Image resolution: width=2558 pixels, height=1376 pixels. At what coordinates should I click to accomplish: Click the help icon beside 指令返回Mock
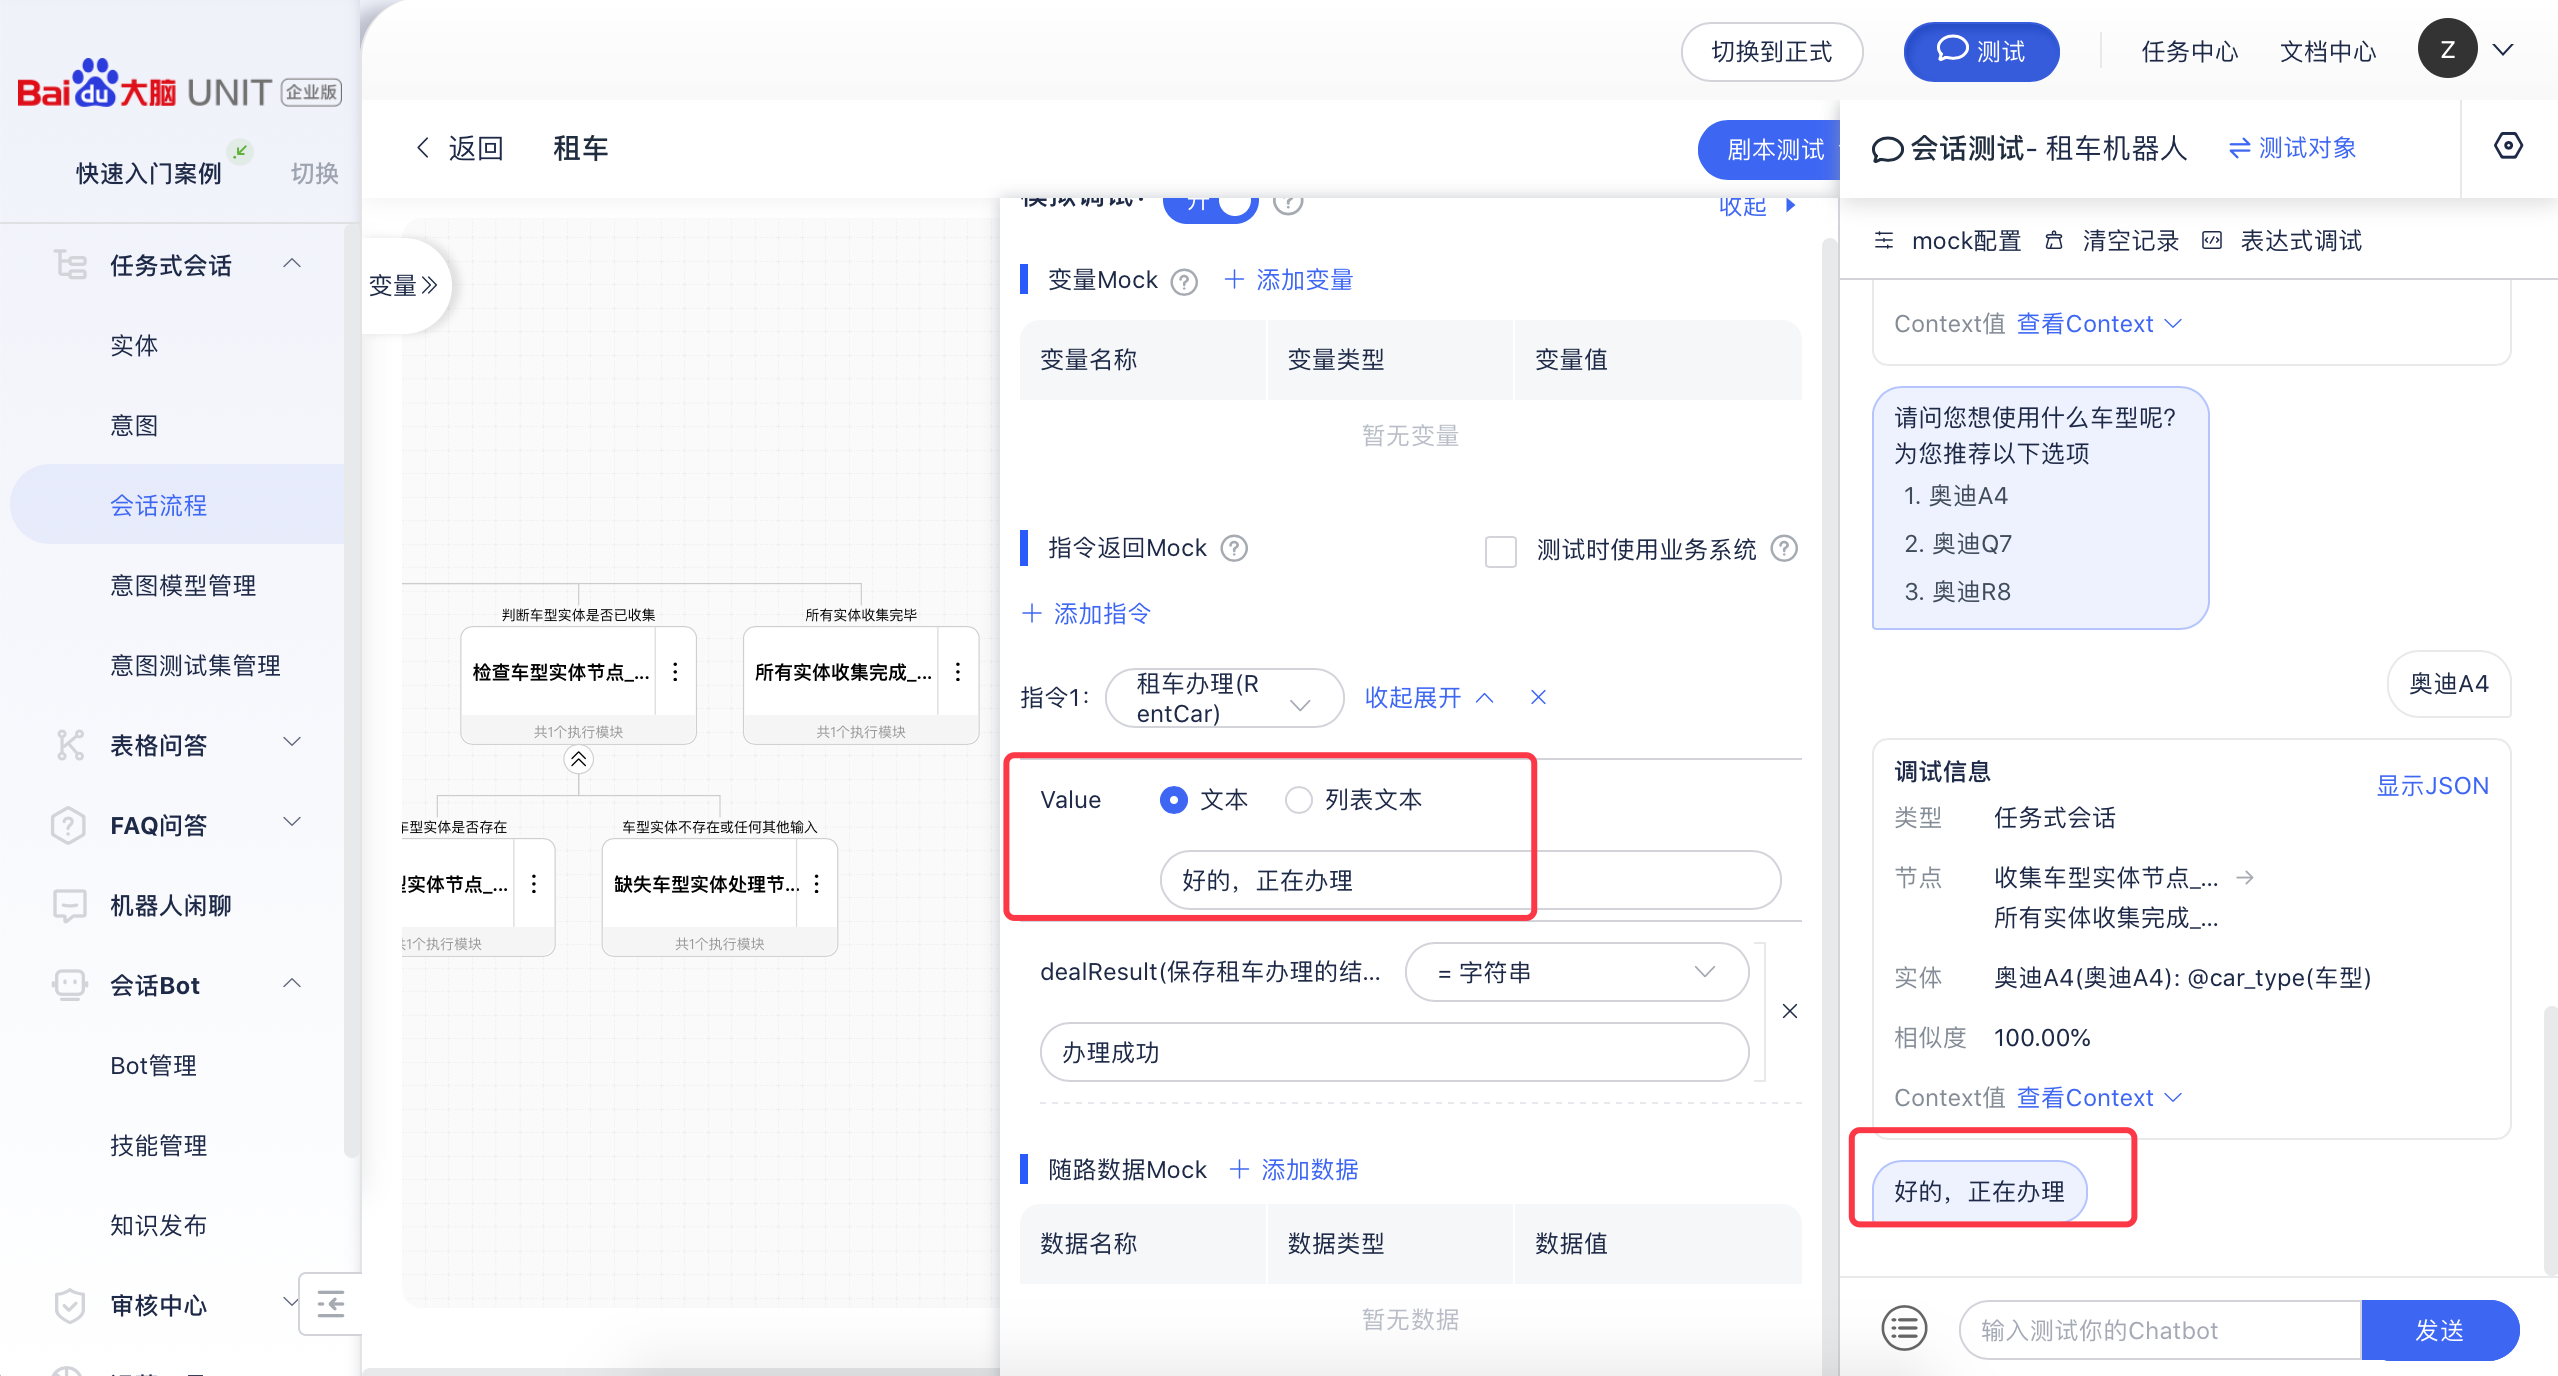1235,549
